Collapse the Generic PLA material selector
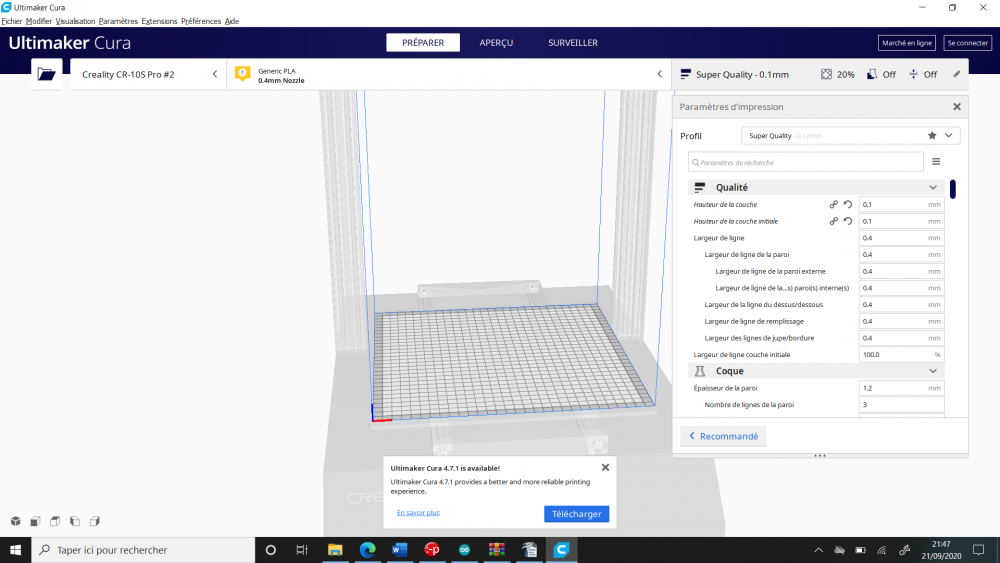This screenshot has width=1000, height=563. (x=659, y=74)
